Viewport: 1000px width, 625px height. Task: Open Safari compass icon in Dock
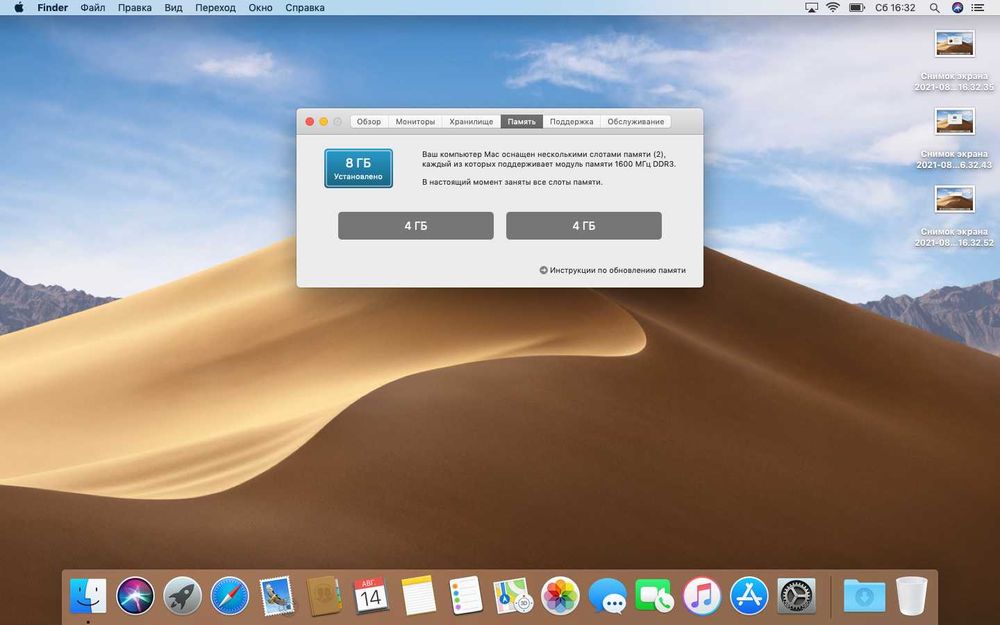230,596
